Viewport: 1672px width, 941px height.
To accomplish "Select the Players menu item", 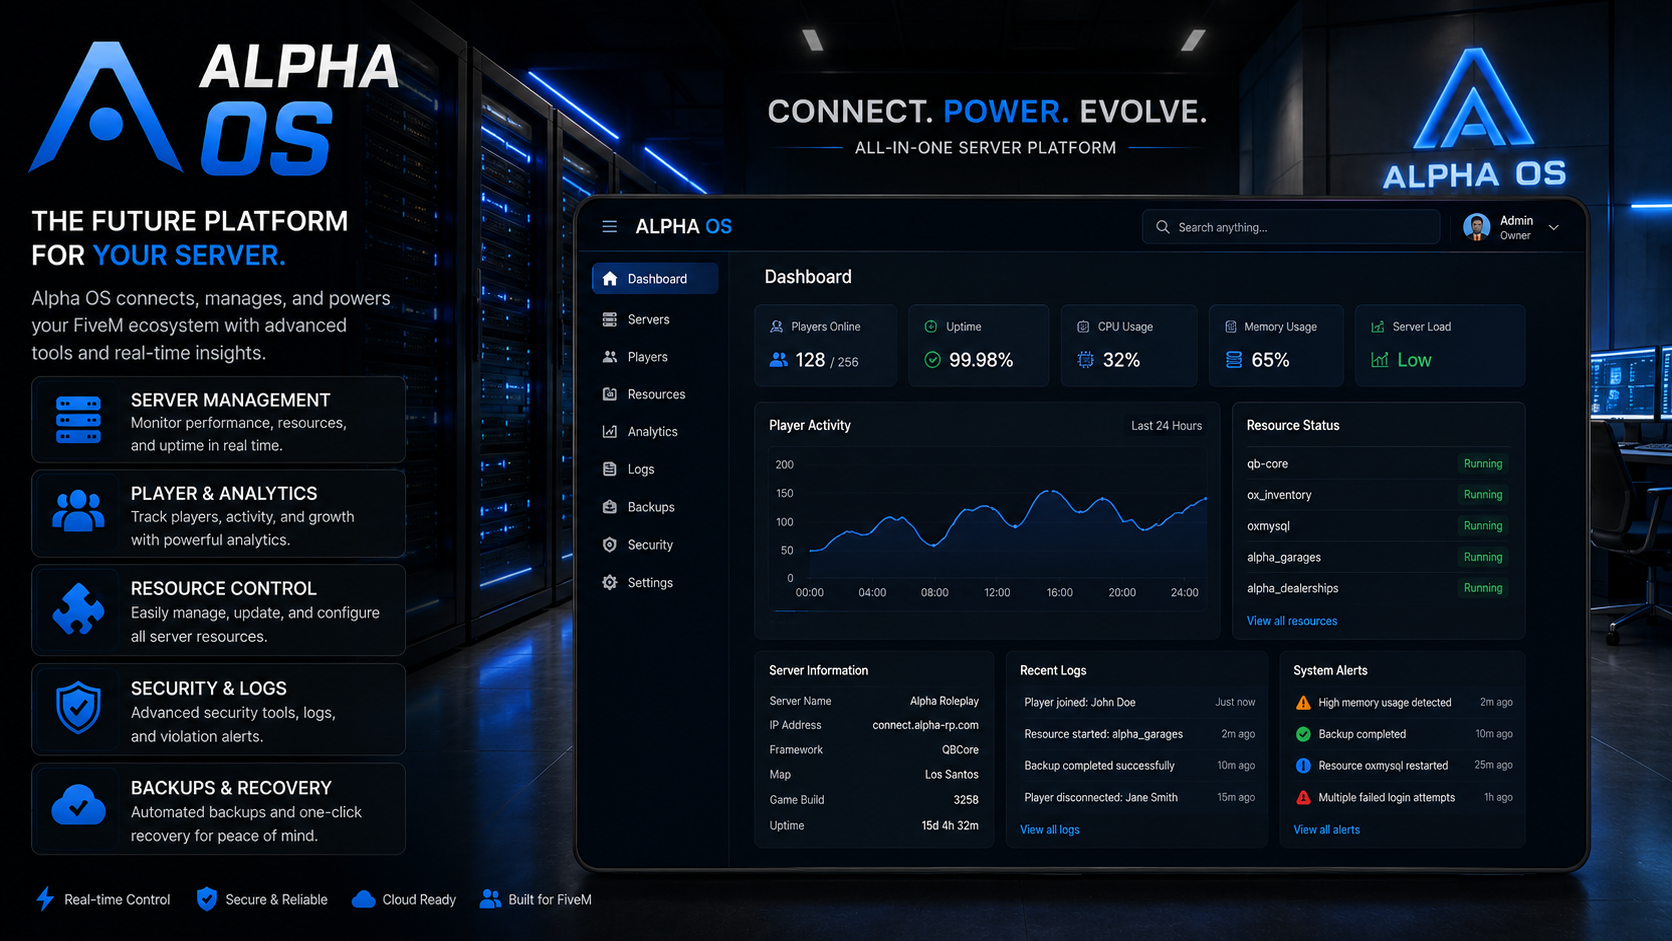I will click(655, 357).
